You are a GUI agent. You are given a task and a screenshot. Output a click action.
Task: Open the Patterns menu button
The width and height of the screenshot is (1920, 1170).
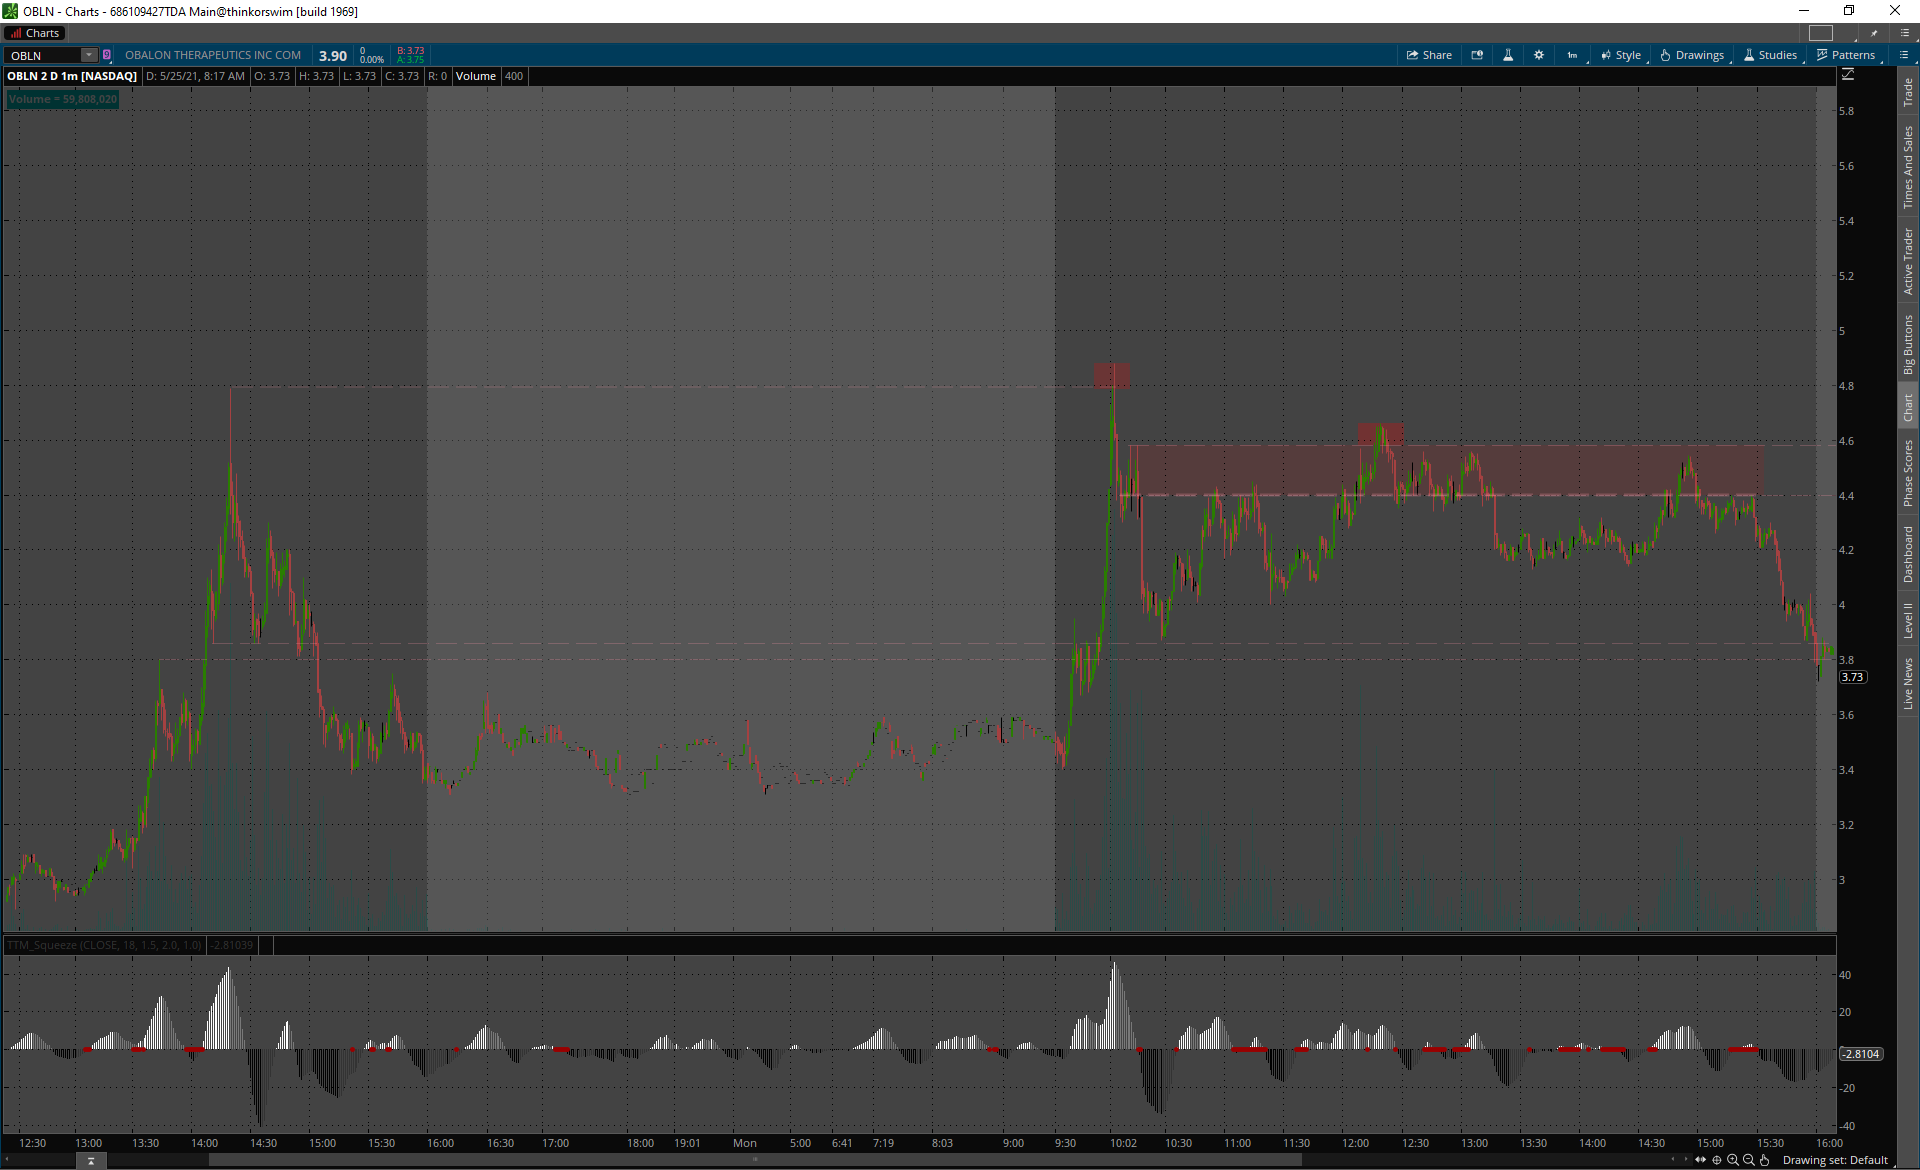coord(1846,55)
